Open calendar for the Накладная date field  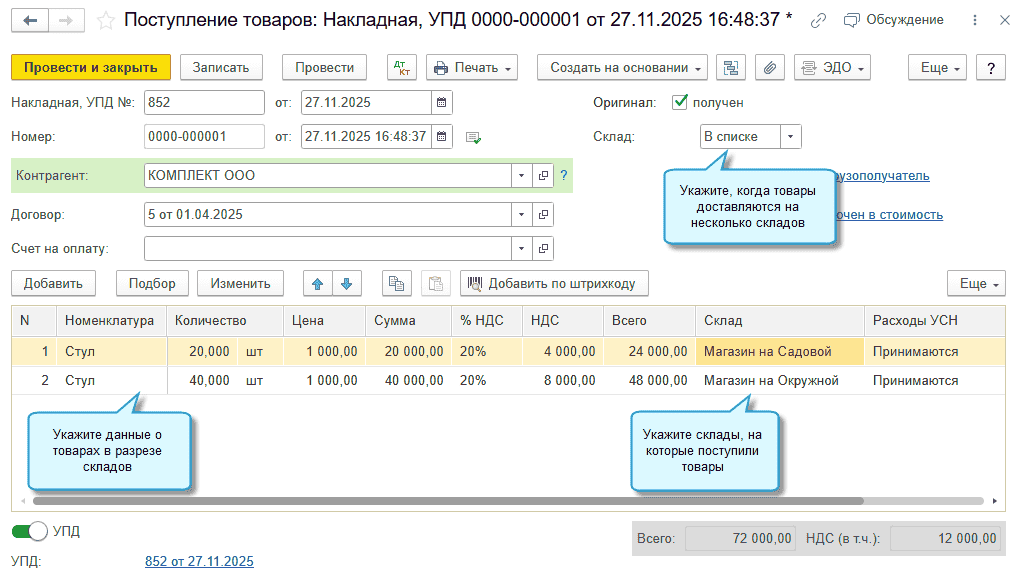pyautogui.click(x=441, y=102)
